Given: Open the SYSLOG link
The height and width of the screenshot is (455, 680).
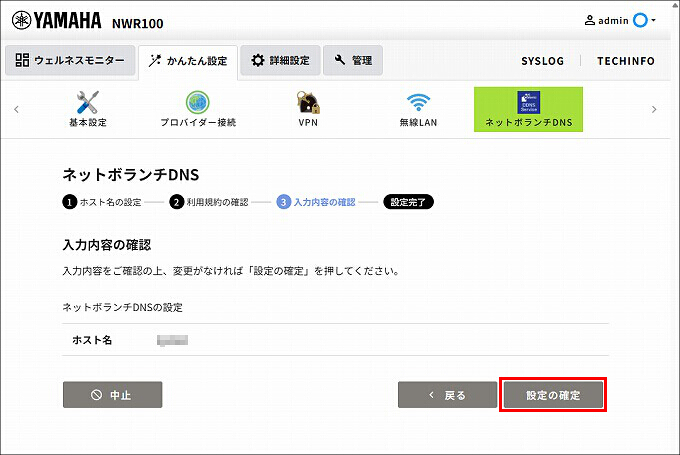Looking at the screenshot, I should 543,61.
